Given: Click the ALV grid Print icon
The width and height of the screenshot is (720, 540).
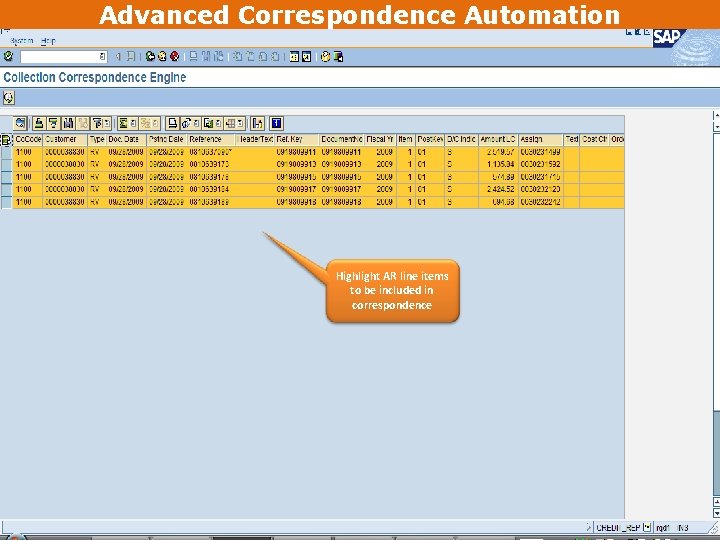Looking at the screenshot, I should point(173,123).
